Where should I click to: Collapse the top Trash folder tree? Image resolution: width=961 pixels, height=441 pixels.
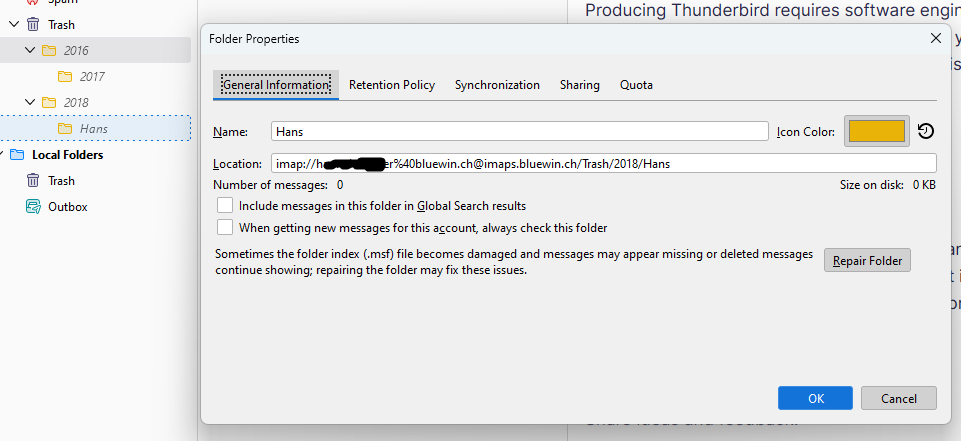click(14, 24)
